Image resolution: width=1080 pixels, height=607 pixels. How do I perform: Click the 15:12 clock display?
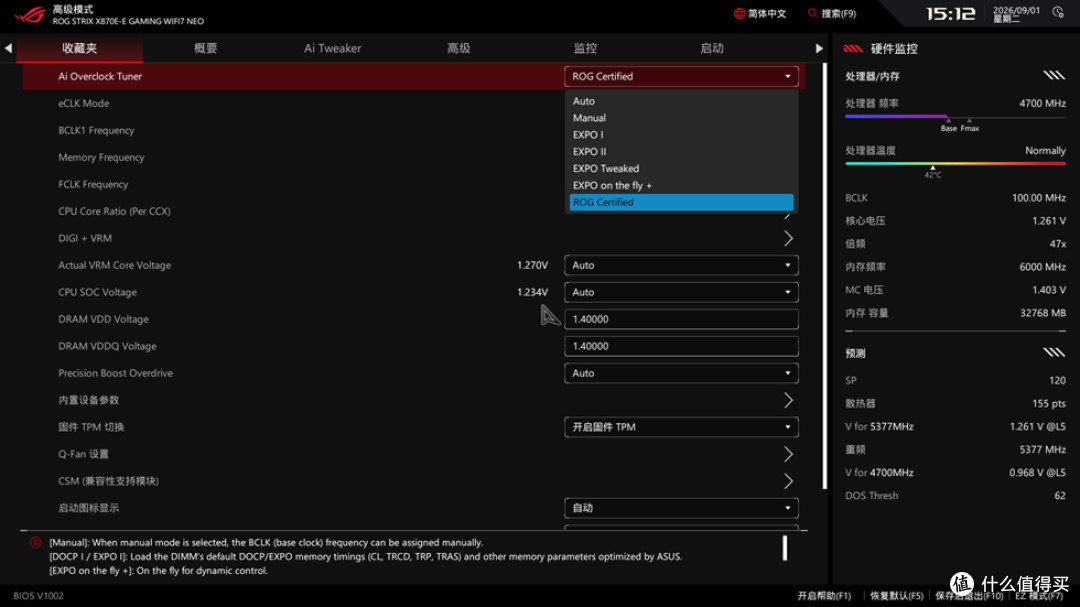[x=951, y=14]
